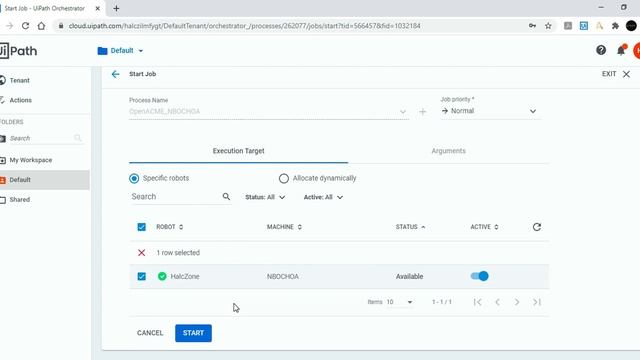The width and height of the screenshot is (640, 360).
Task: Open the browser extensions puzzle icon
Action: click(x=615, y=26)
